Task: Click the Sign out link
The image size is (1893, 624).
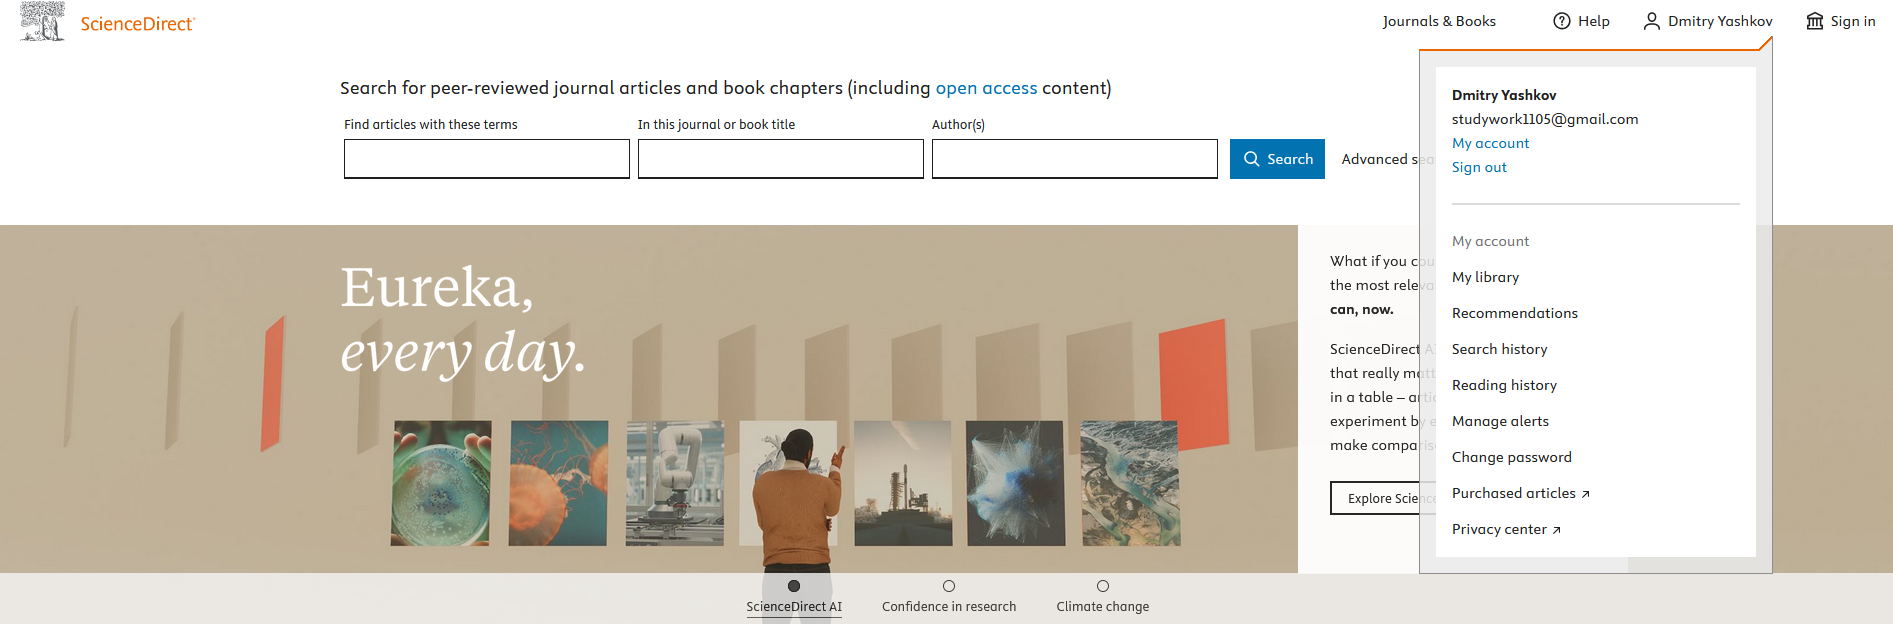Action: coord(1479,167)
